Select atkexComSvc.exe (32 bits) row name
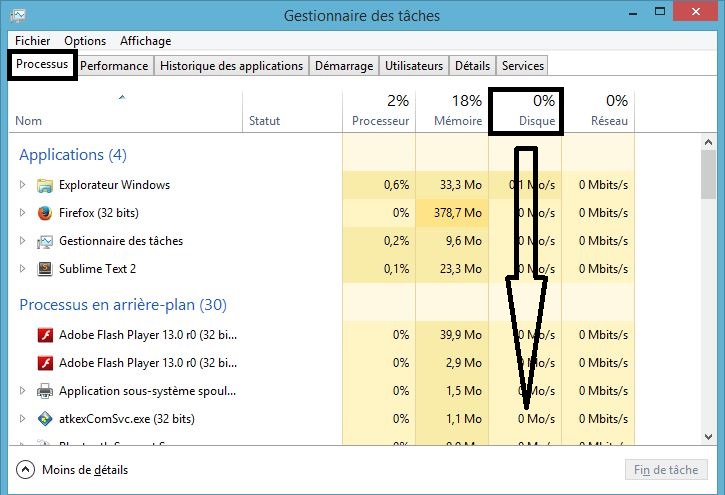The width and height of the screenshot is (725, 495). (127, 419)
